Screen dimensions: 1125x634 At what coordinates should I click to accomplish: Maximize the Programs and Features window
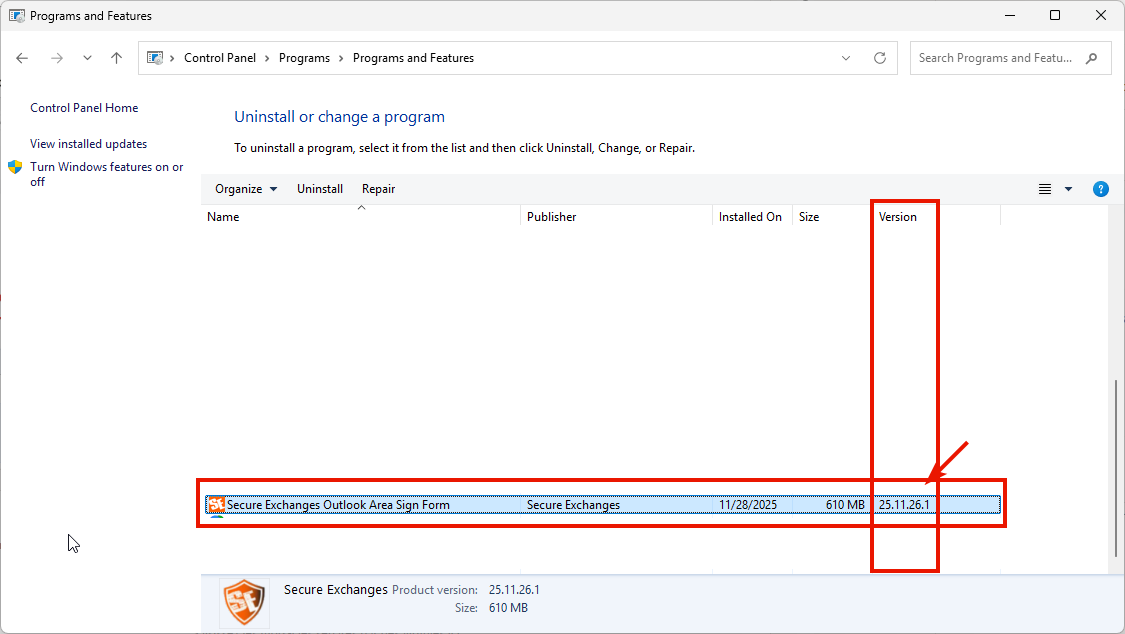(x=1055, y=15)
